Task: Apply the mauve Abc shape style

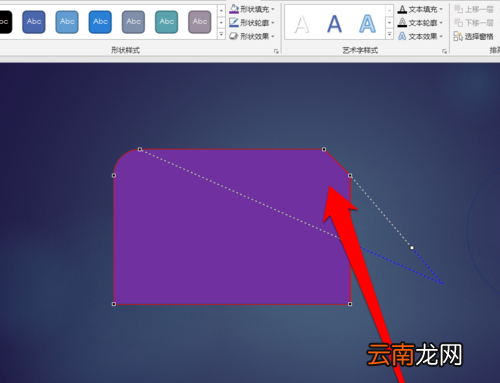Action: (x=200, y=22)
